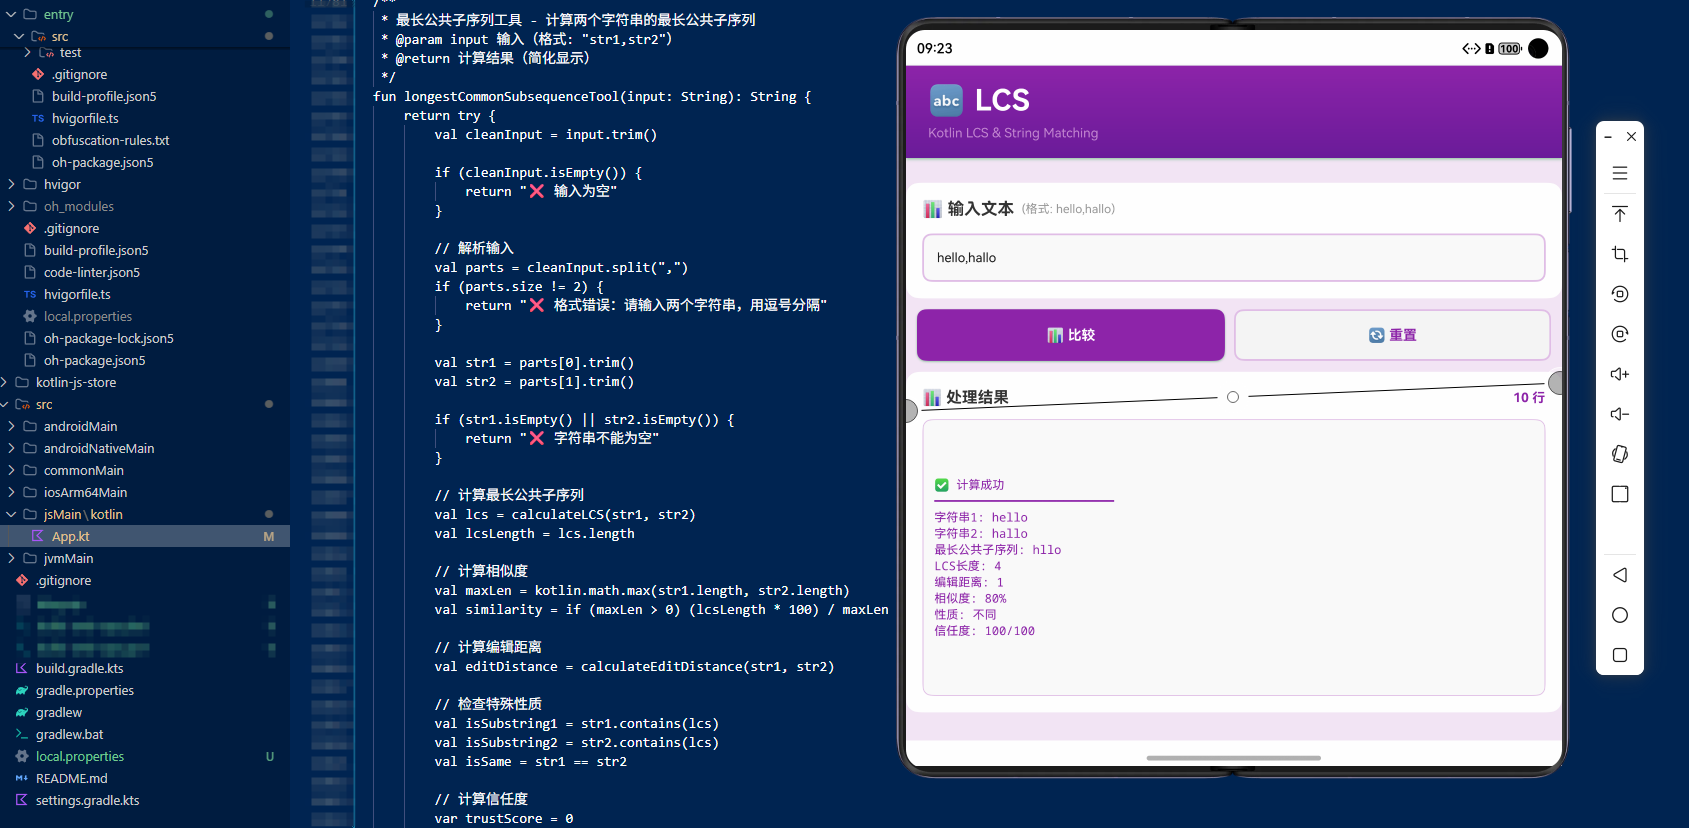Minimize the emulator toolbar panel
Image resolution: width=1689 pixels, height=828 pixels.
pos(1608,136)
